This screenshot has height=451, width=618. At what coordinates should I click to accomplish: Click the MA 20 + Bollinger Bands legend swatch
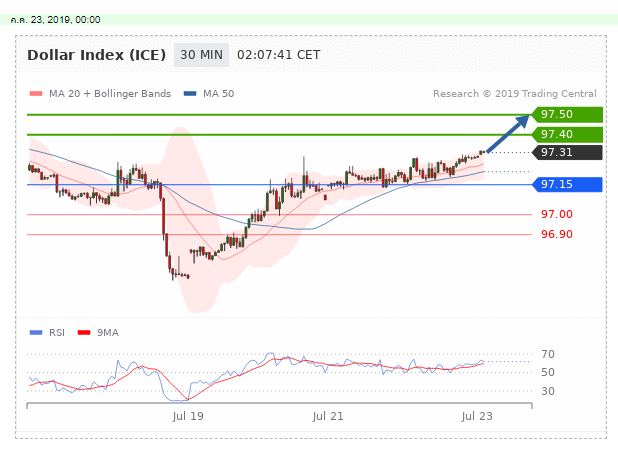pyautogui.click(x=36, y=94)
